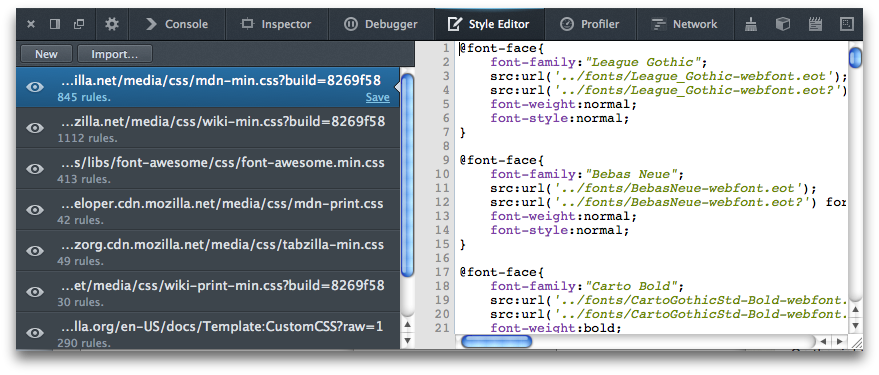Switch to the Console tab

coord(177,24)
